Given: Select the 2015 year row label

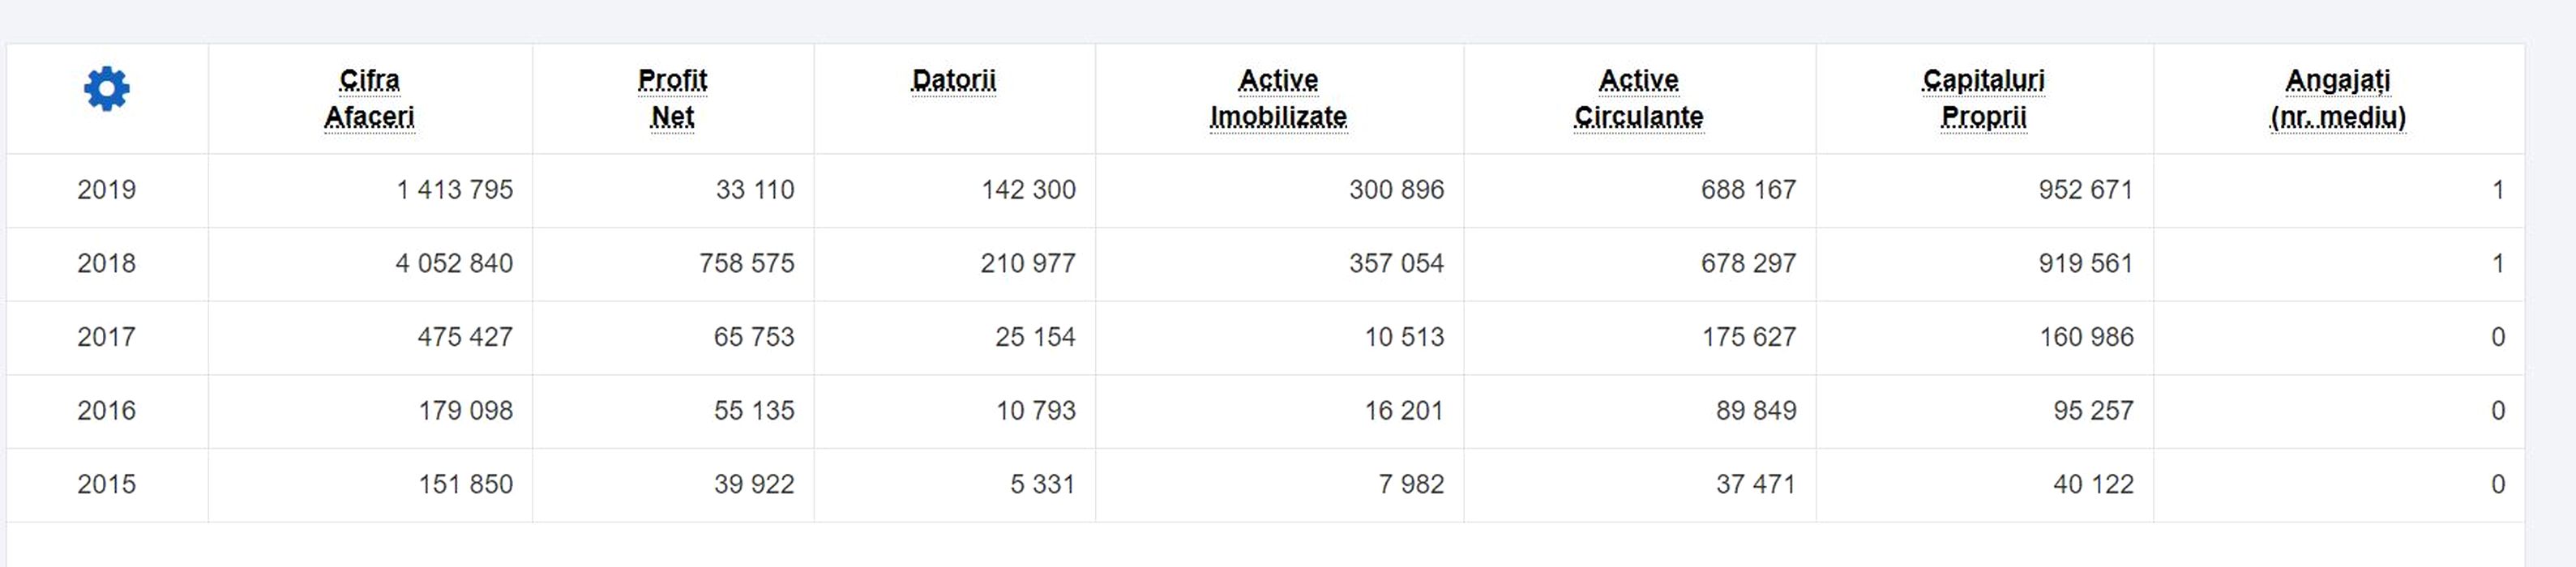Looking at the screenshot, I should tap(106, 484).
